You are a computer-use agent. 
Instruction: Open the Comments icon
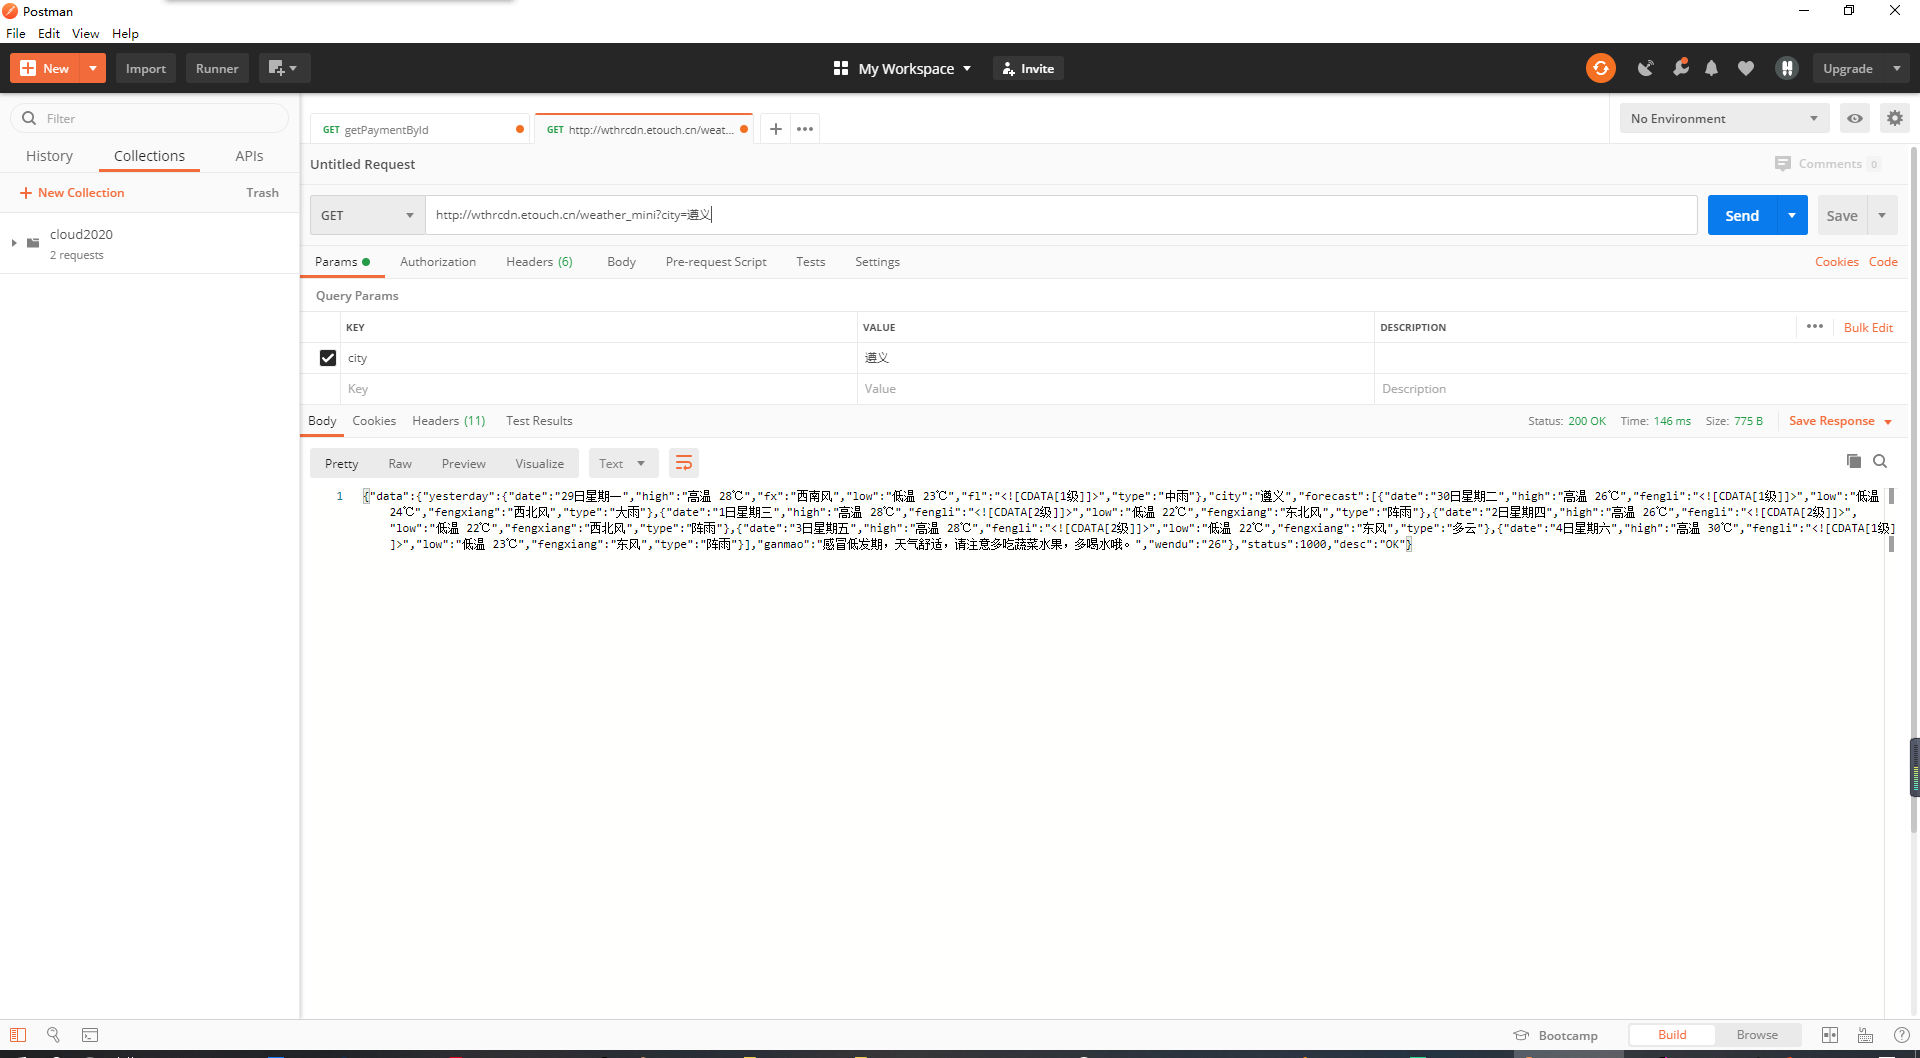click(1782, 163)
